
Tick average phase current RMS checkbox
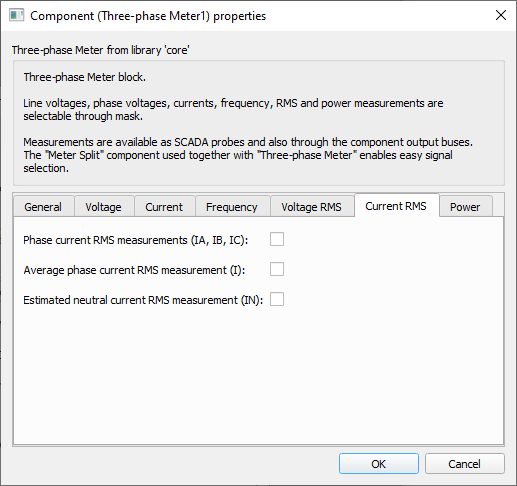pos(277,269)
